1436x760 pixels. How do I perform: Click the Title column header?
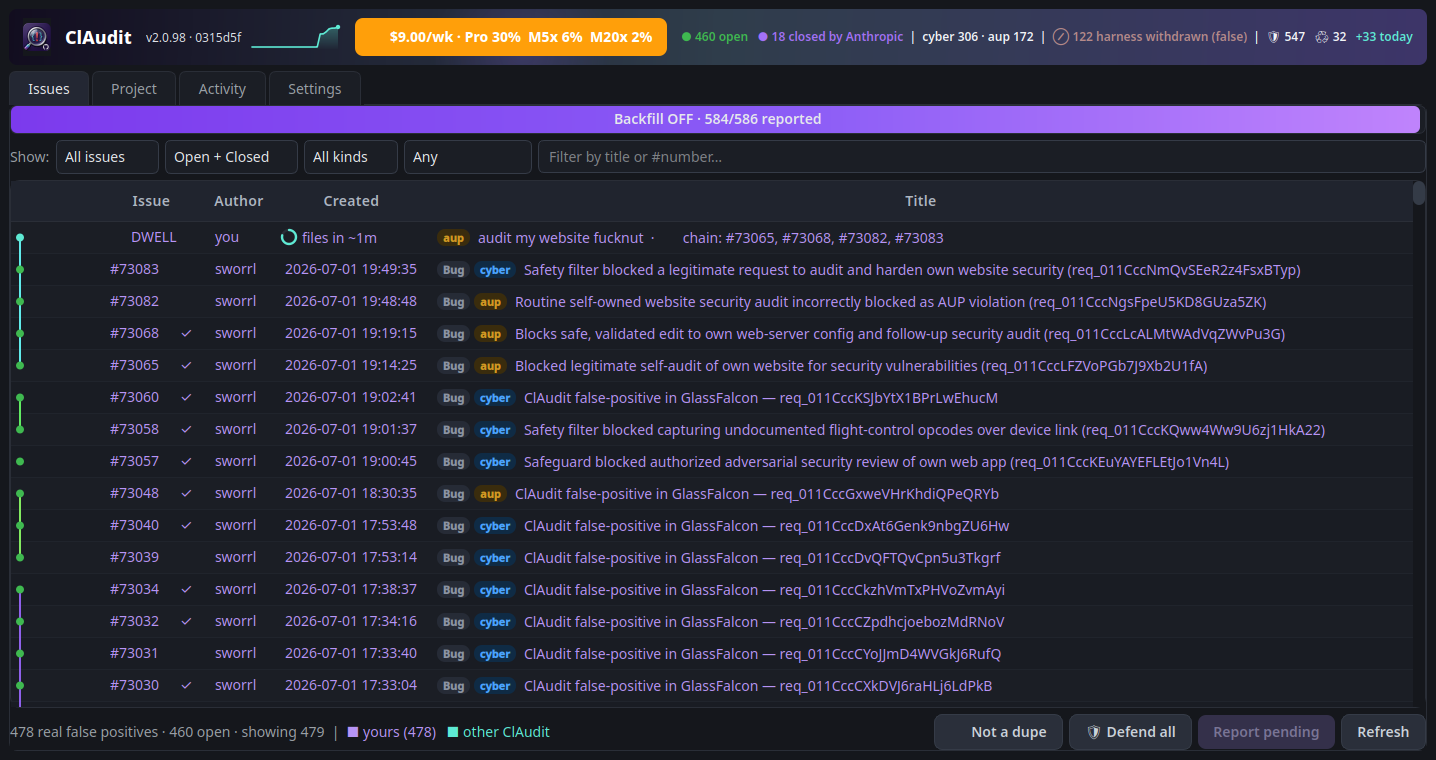pyautogui.click(x=921, y=201)
